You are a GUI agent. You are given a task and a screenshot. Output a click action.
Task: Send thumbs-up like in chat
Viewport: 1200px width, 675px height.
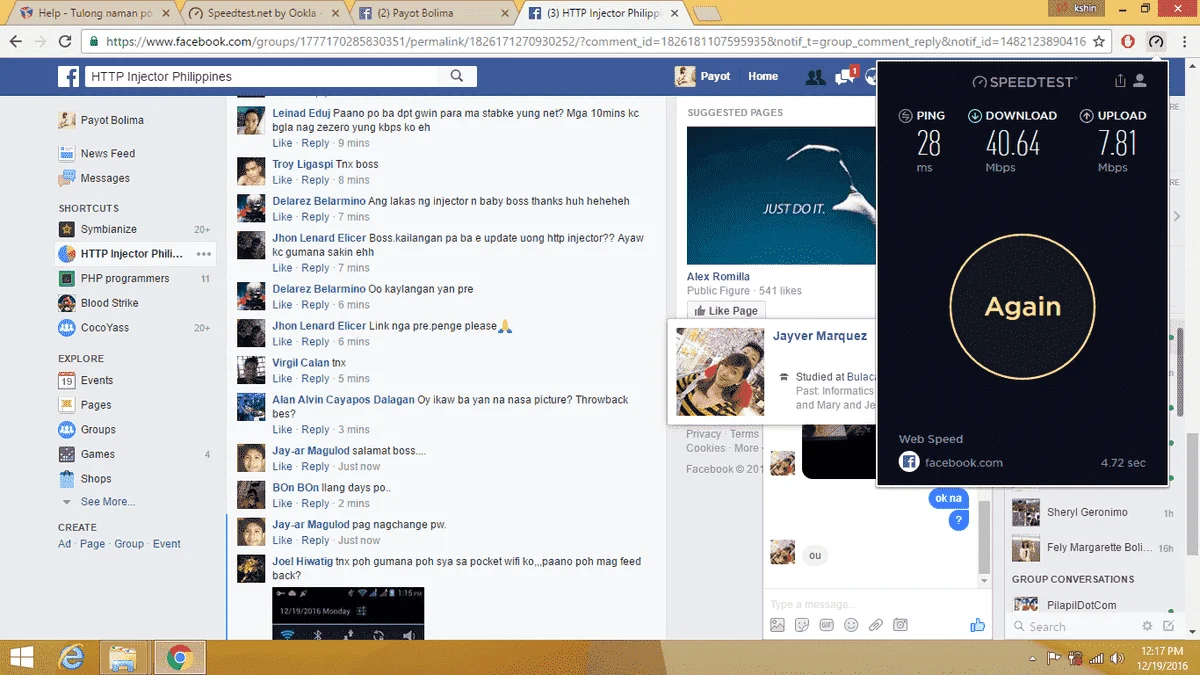pos(977,625)
